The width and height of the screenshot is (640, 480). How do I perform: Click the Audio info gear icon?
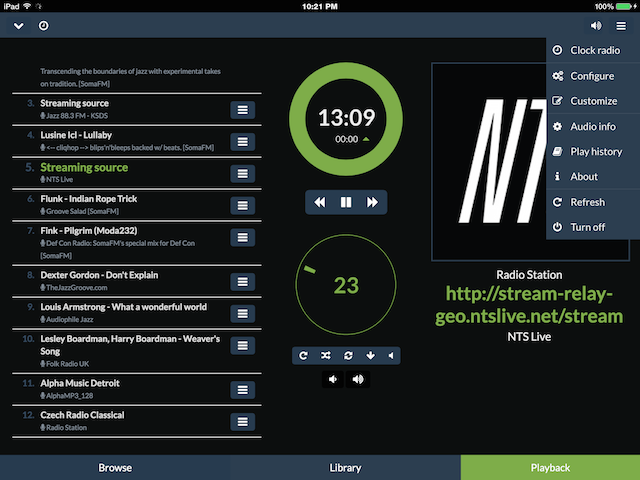pos(557,127)
